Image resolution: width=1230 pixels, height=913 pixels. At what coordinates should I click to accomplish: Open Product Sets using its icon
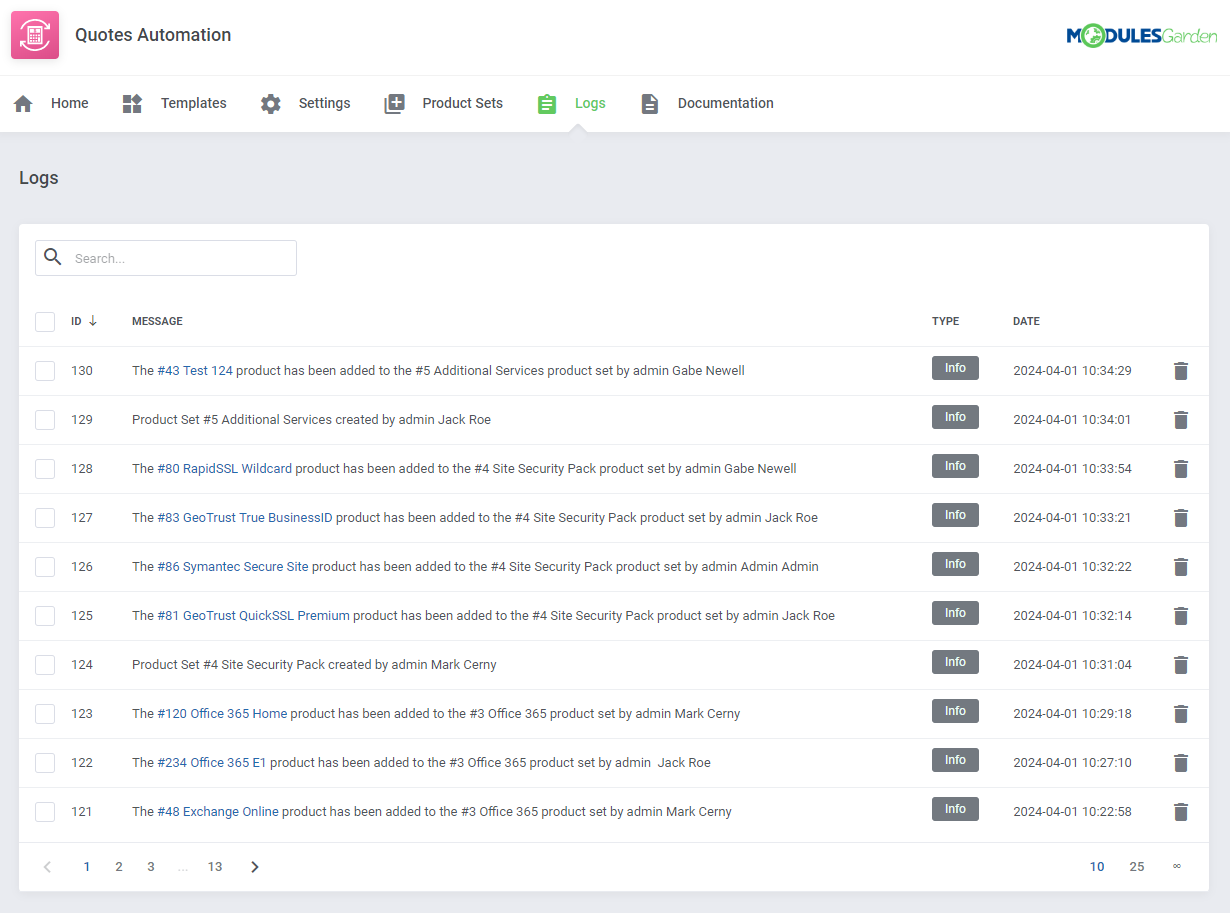click(x=394, y=102)
